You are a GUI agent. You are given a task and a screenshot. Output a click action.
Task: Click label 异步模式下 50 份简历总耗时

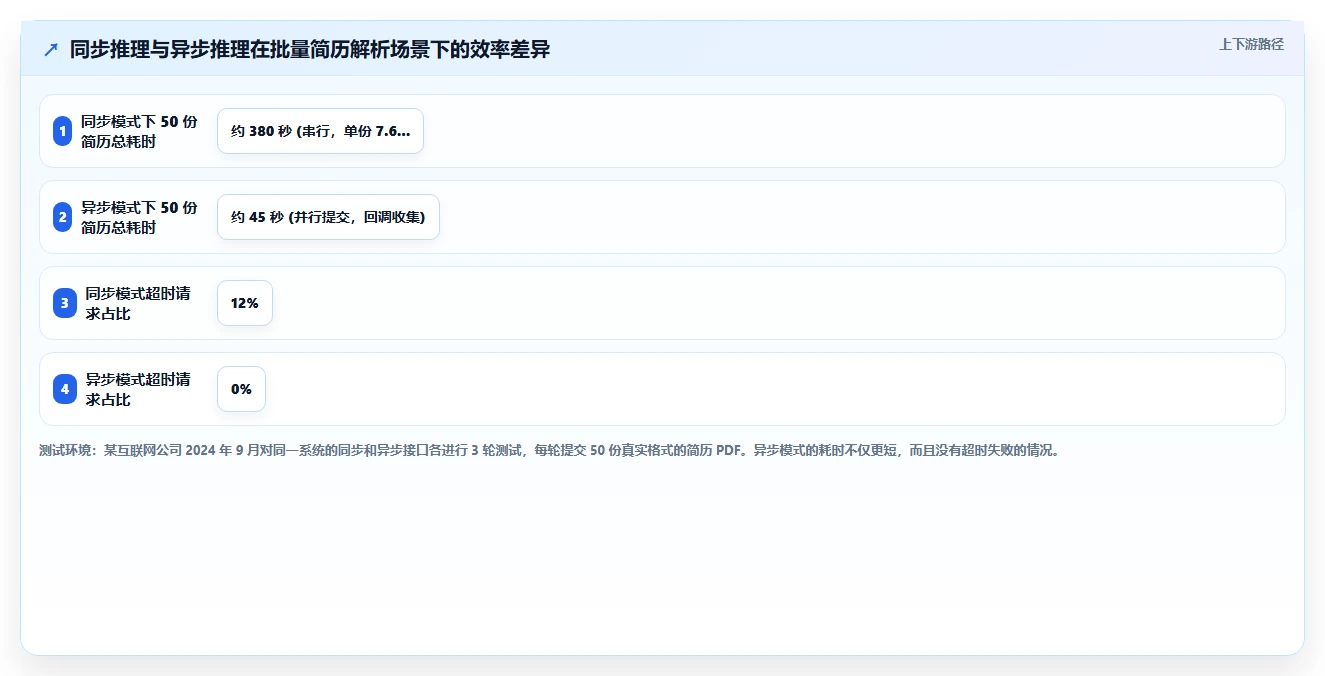(139, 217)
